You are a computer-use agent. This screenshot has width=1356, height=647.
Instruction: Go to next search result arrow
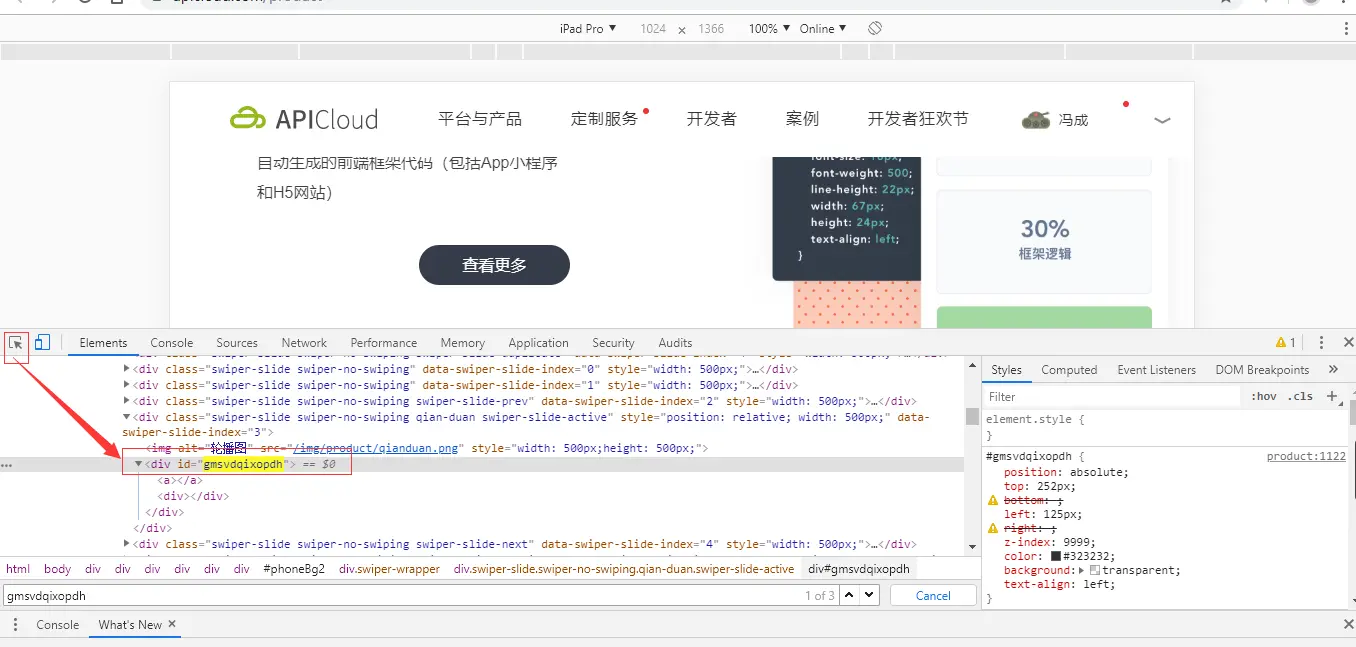click(x=869, y=595)
